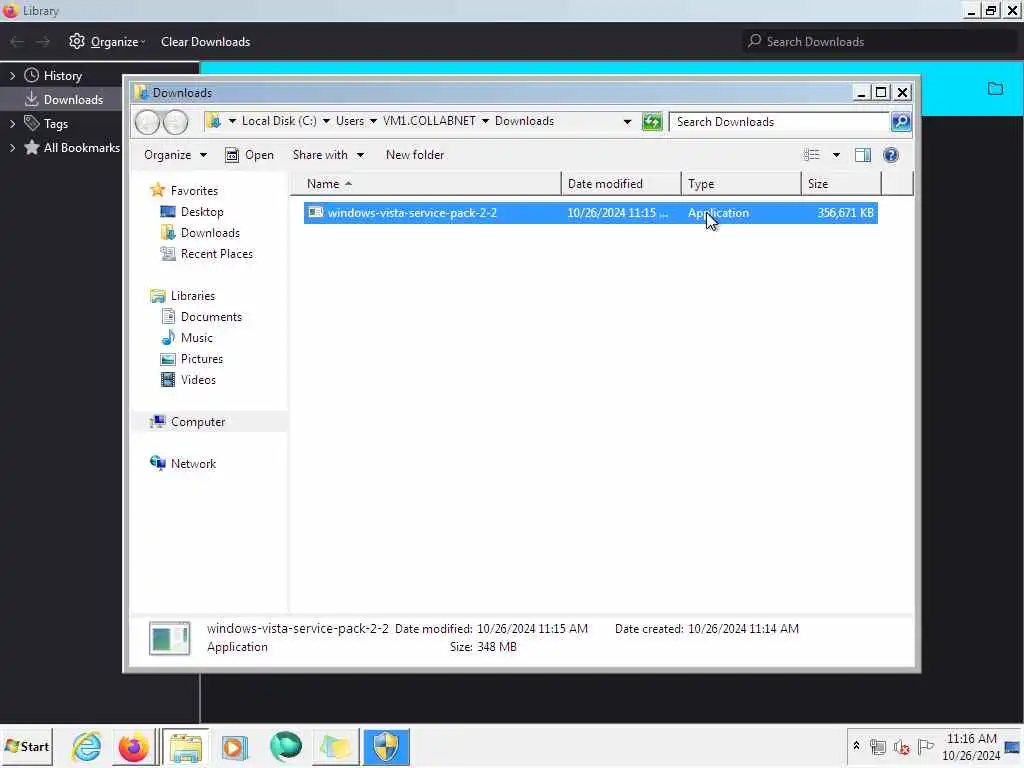Open Explorer help with the question mark icon
This screenshot has height=768, width=1024.
(x=891, y=155)
